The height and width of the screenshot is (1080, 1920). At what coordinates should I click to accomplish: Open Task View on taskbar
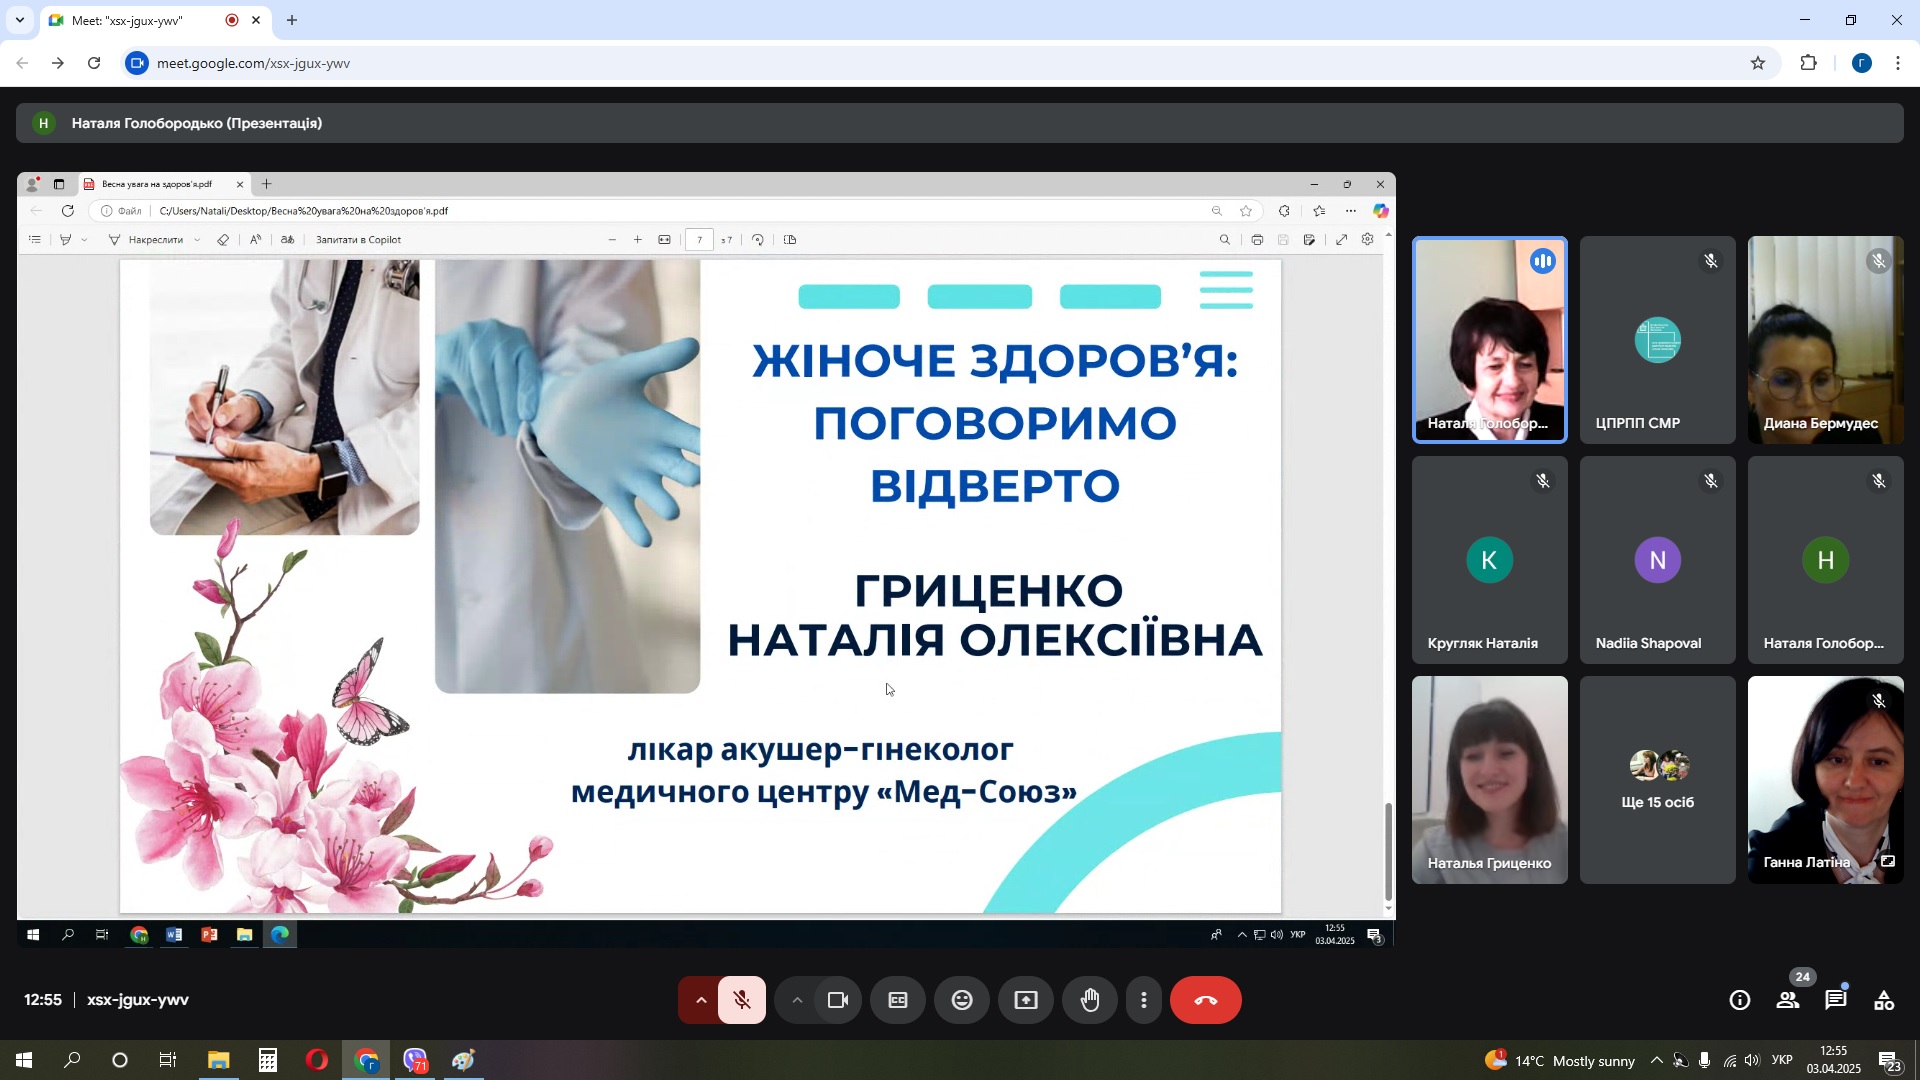(x=169, y=1060)
